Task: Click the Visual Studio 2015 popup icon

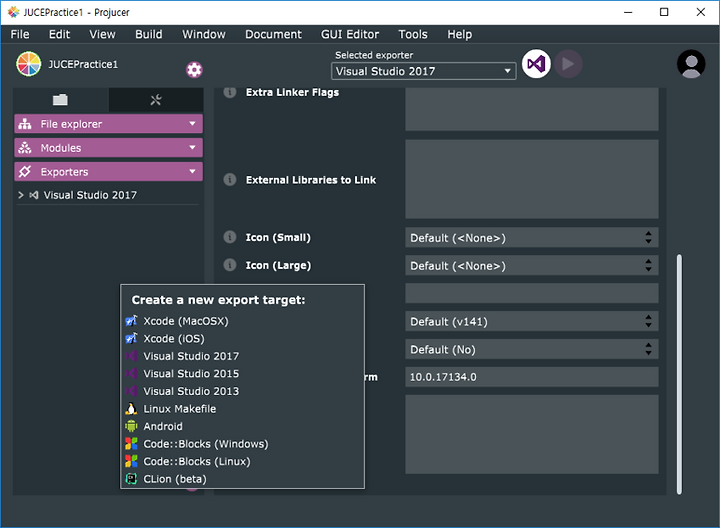Action: pyautogui.click(x=131, y=373)
